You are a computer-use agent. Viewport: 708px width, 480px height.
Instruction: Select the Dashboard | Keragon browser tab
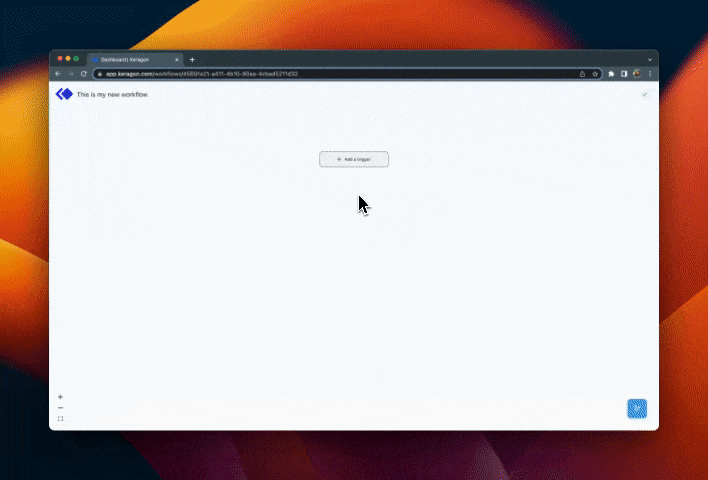tap(130, 59)
